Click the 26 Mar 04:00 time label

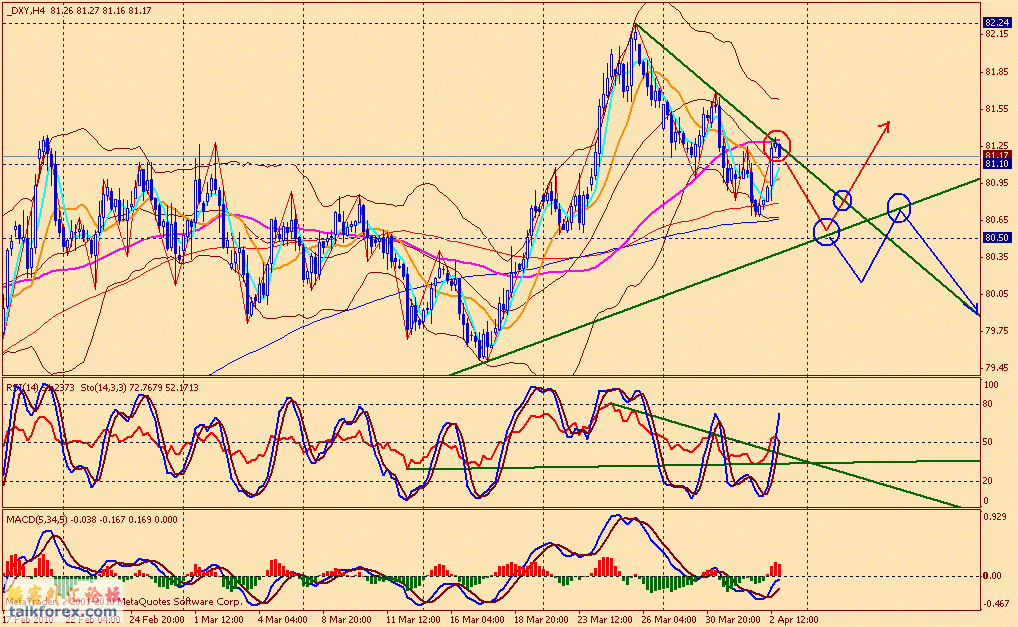[x=669, y=620]
